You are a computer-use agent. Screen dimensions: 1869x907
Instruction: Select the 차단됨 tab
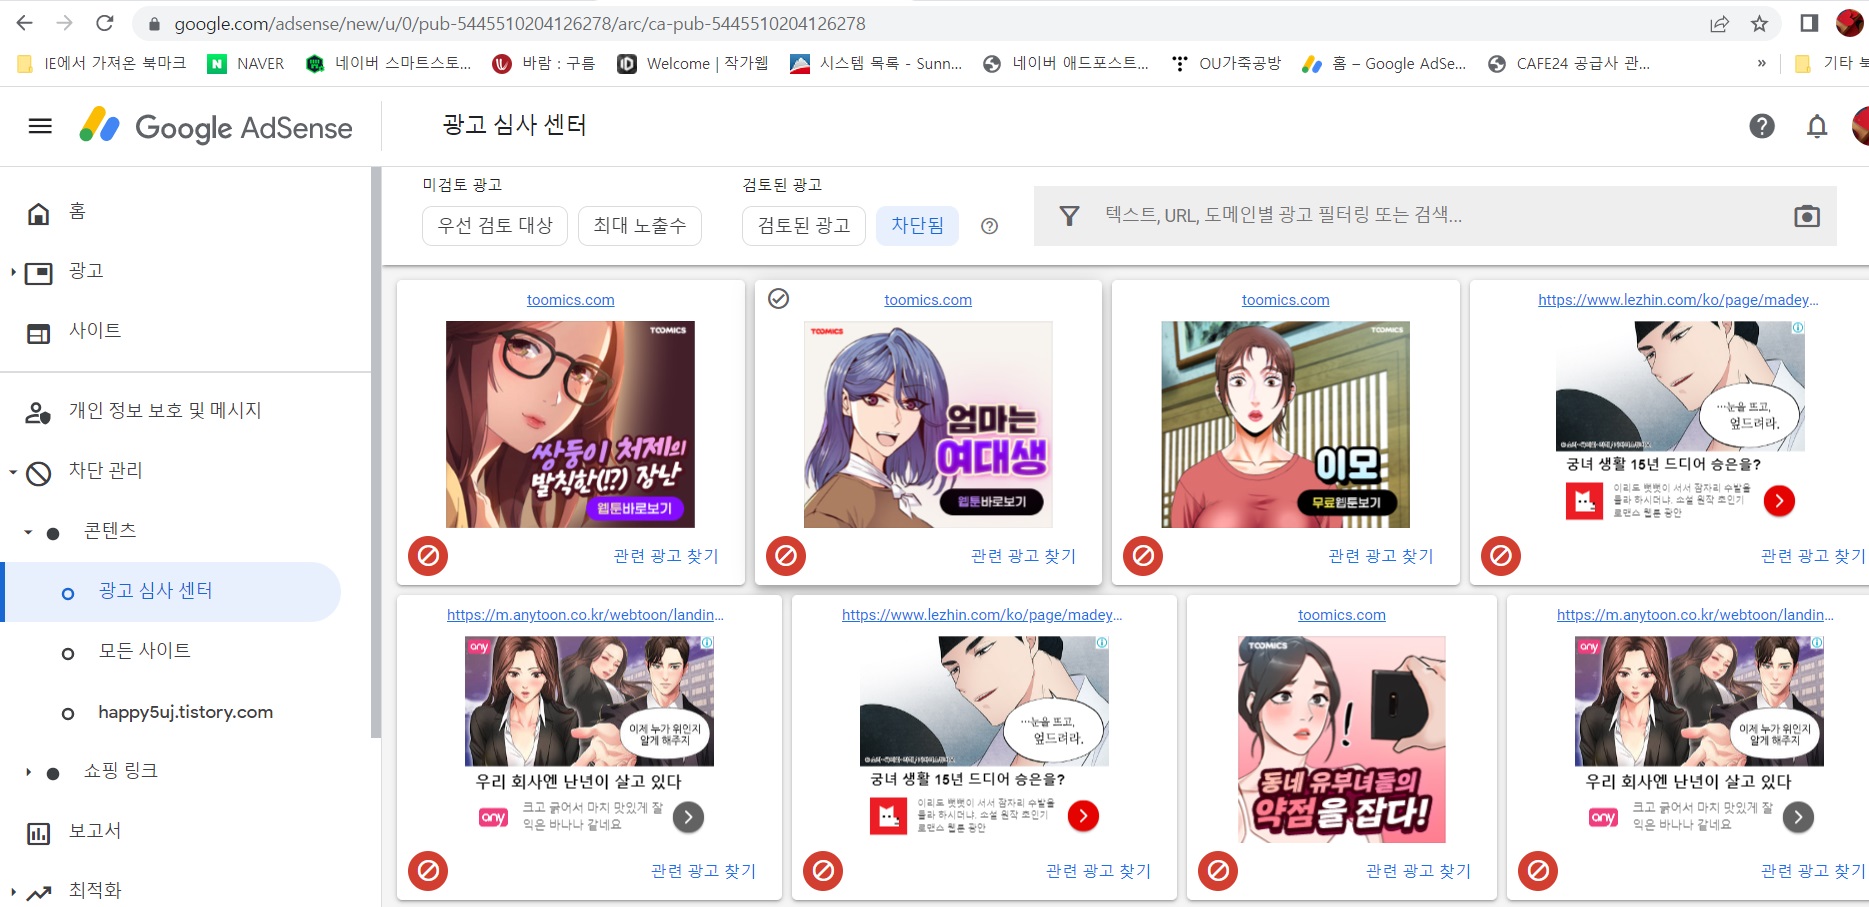point(917,225)
